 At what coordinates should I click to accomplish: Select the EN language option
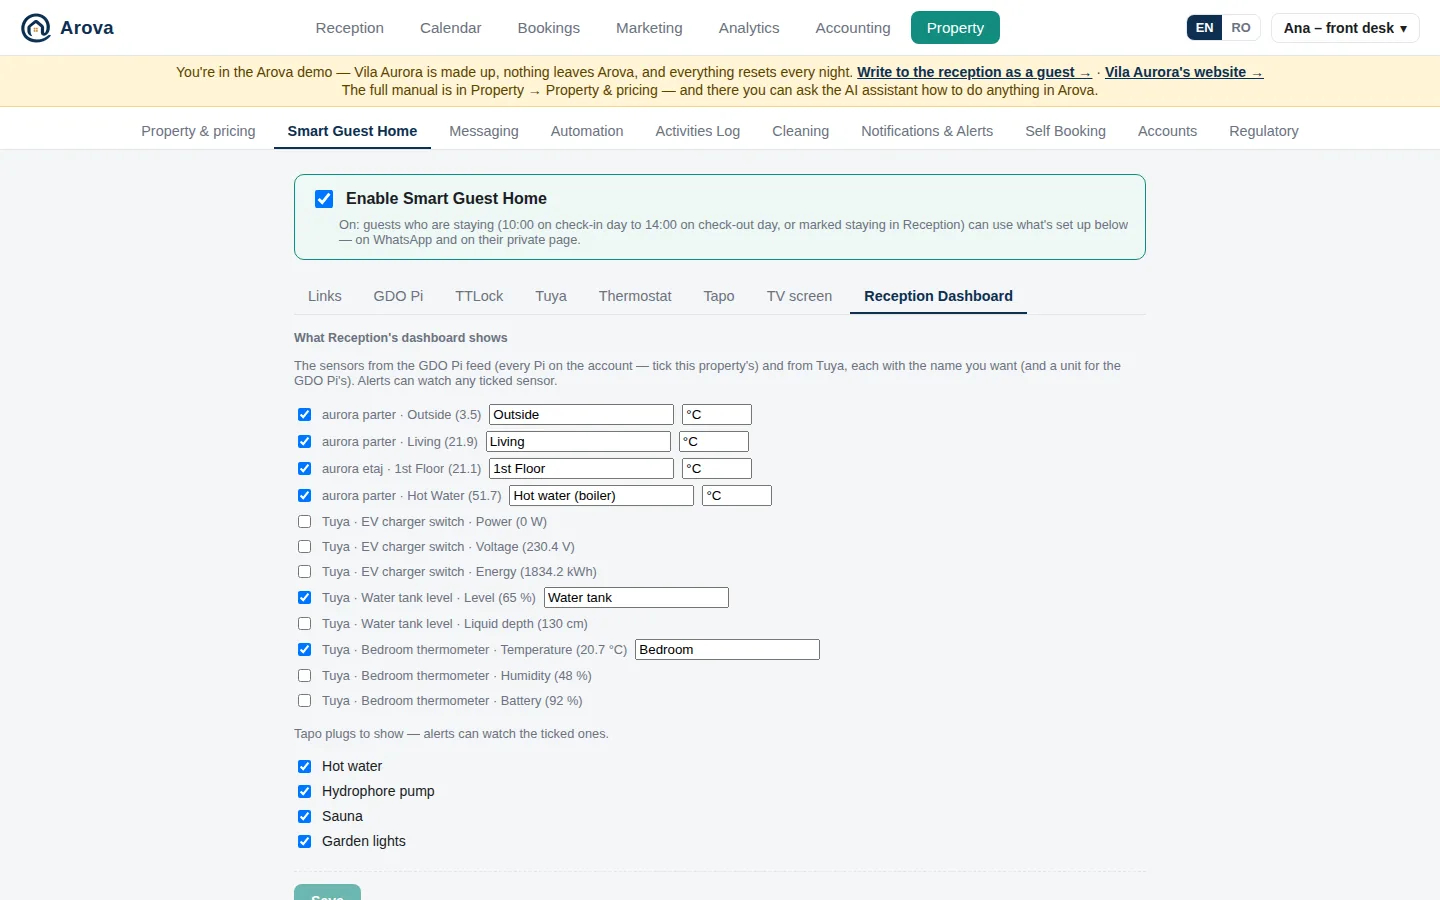tap(1205, 28)
